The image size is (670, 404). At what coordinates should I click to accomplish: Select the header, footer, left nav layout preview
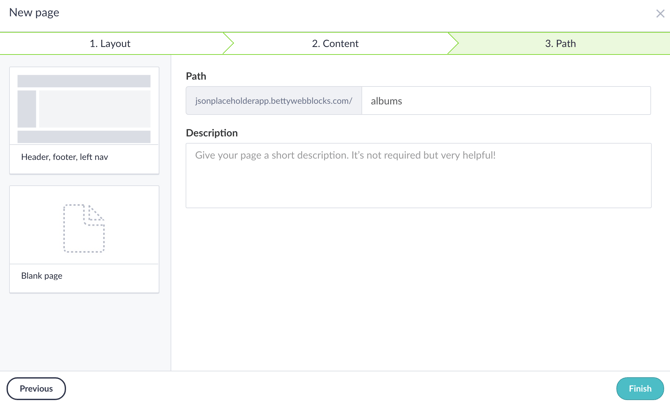click(x=84, y=108)
